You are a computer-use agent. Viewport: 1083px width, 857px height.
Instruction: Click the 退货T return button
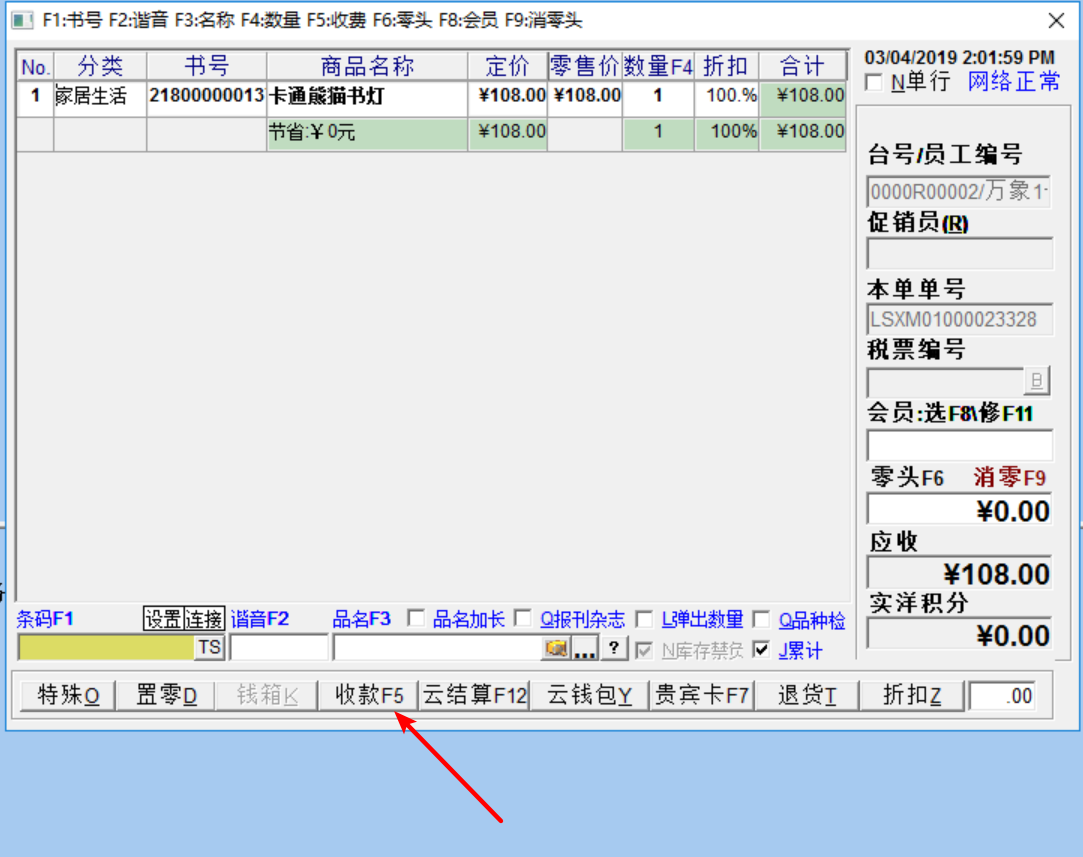(x=806, y=696)
